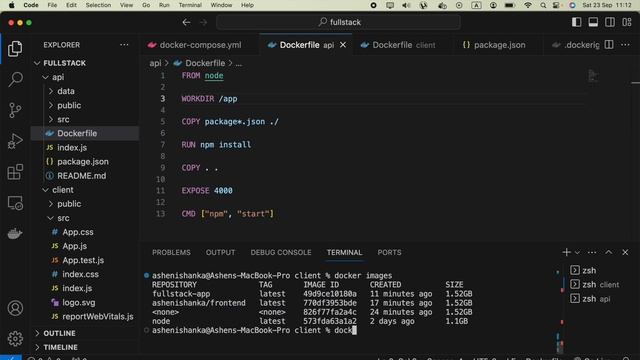Open the Apple menu
640x360 pixels.
coord(12,5)
